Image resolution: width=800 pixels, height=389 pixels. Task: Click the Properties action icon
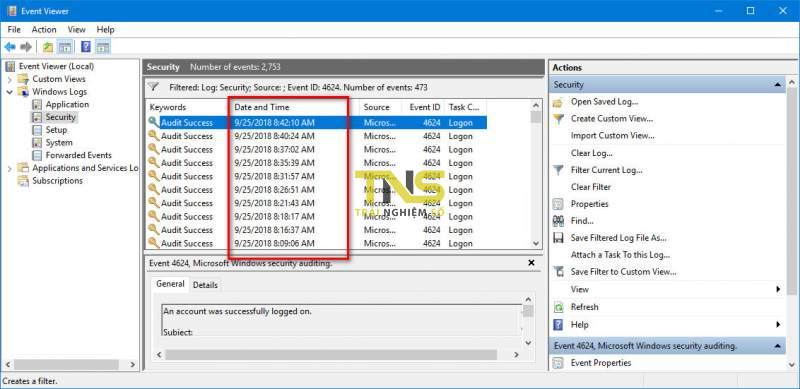tap(559, 204)
